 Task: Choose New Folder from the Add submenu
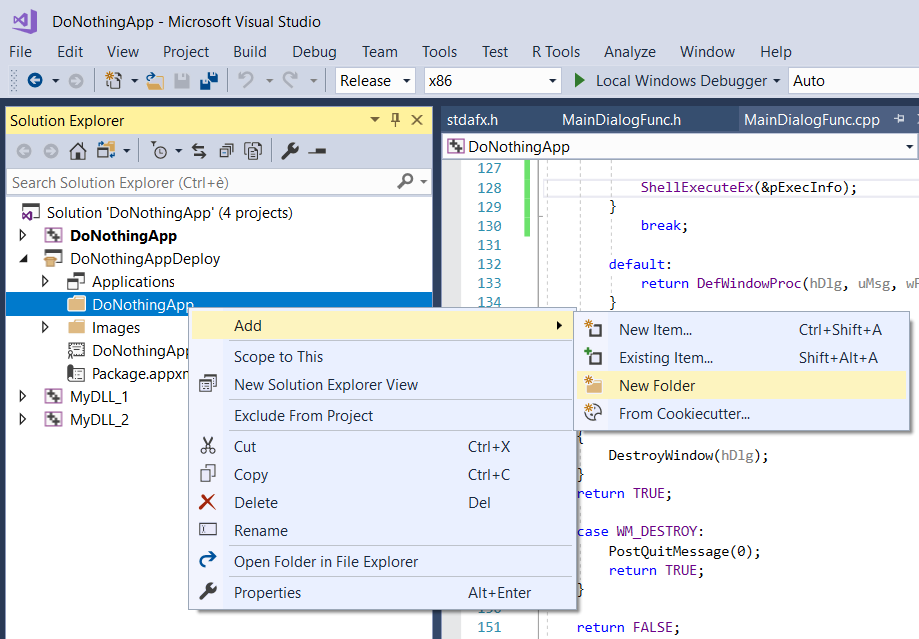[x=741, y=385]
